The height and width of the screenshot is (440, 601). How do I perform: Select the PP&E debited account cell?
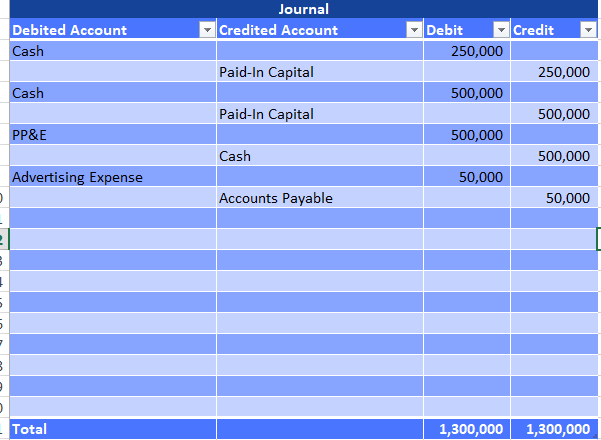[x=113, y=135]
